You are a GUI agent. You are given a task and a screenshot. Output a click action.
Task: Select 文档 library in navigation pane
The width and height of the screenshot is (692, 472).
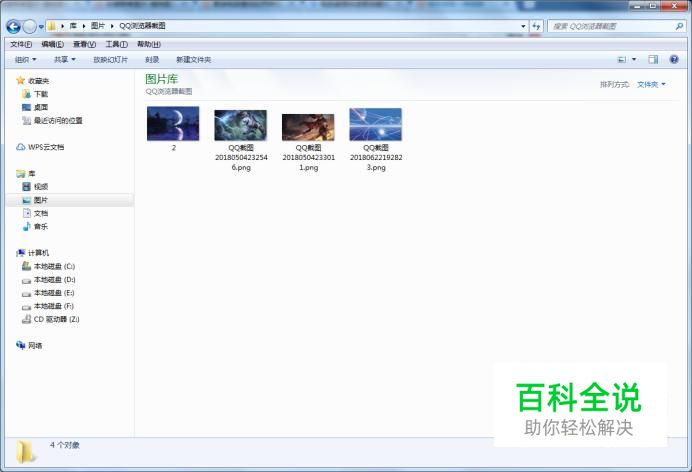41,213
